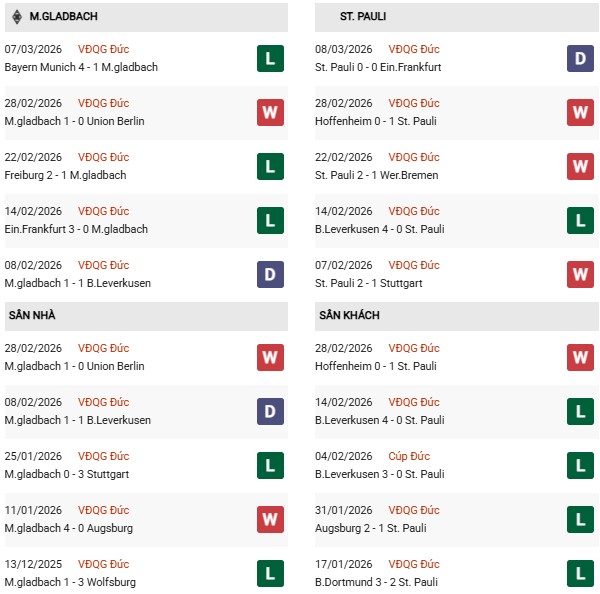The width and height of the screenshot is (600, 594).
Task: Click the W badge for M.gladbach 4-0 Augsburg
Action: tap(269, 519)
